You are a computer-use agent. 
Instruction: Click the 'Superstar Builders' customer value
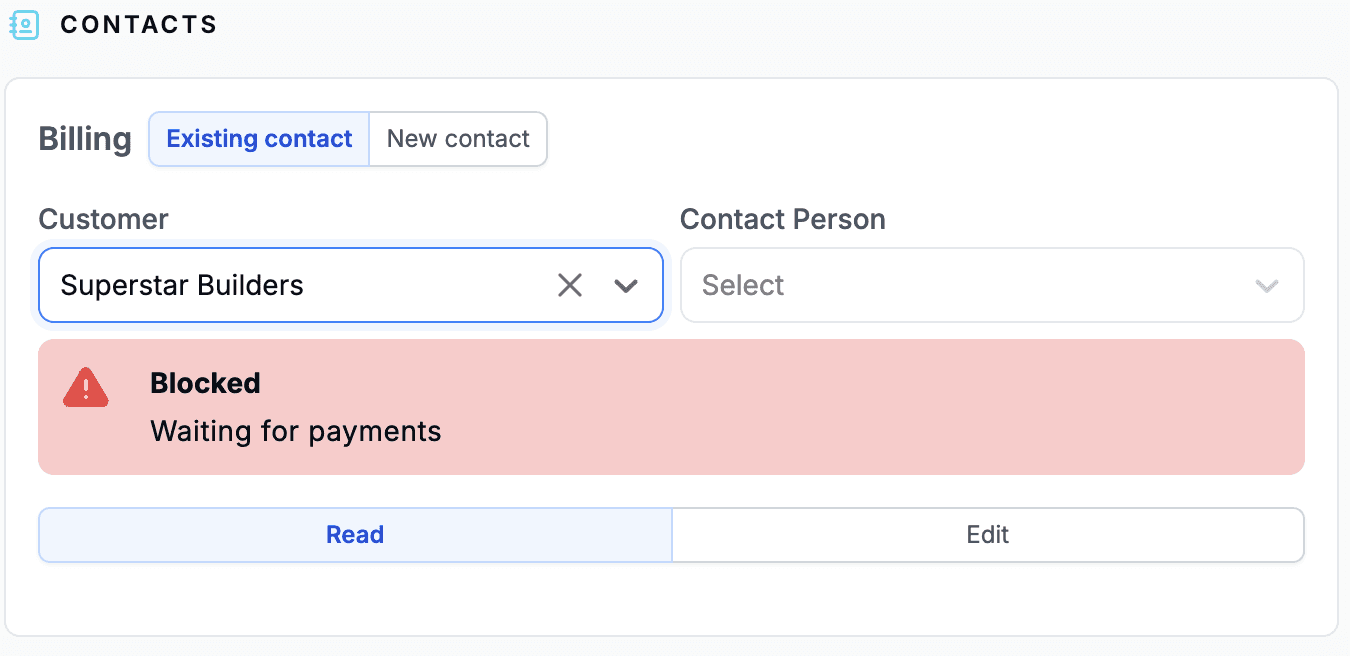[182, 286]
